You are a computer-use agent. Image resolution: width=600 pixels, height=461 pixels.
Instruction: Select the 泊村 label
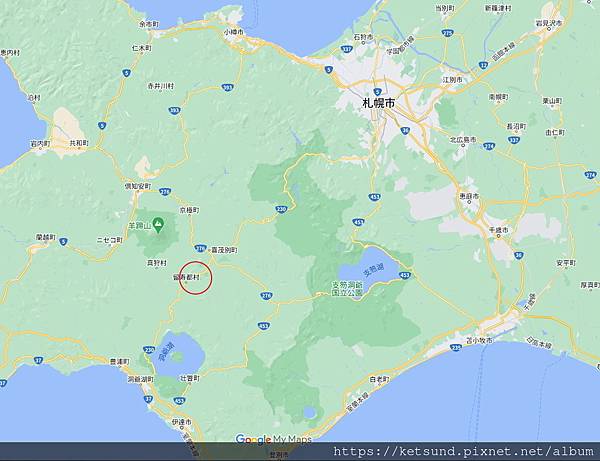click(34, 98)
